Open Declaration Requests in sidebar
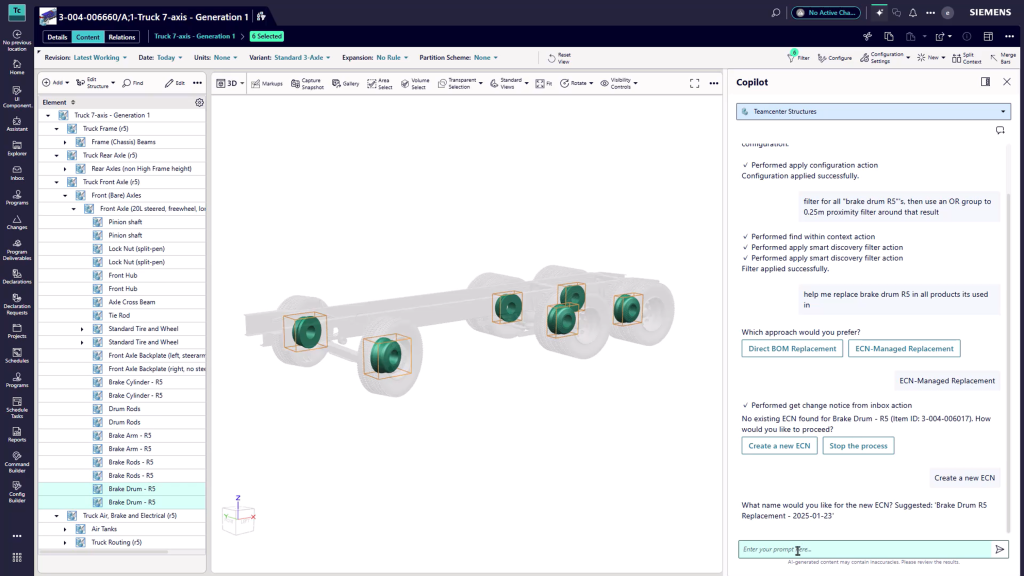 [17, 304]
